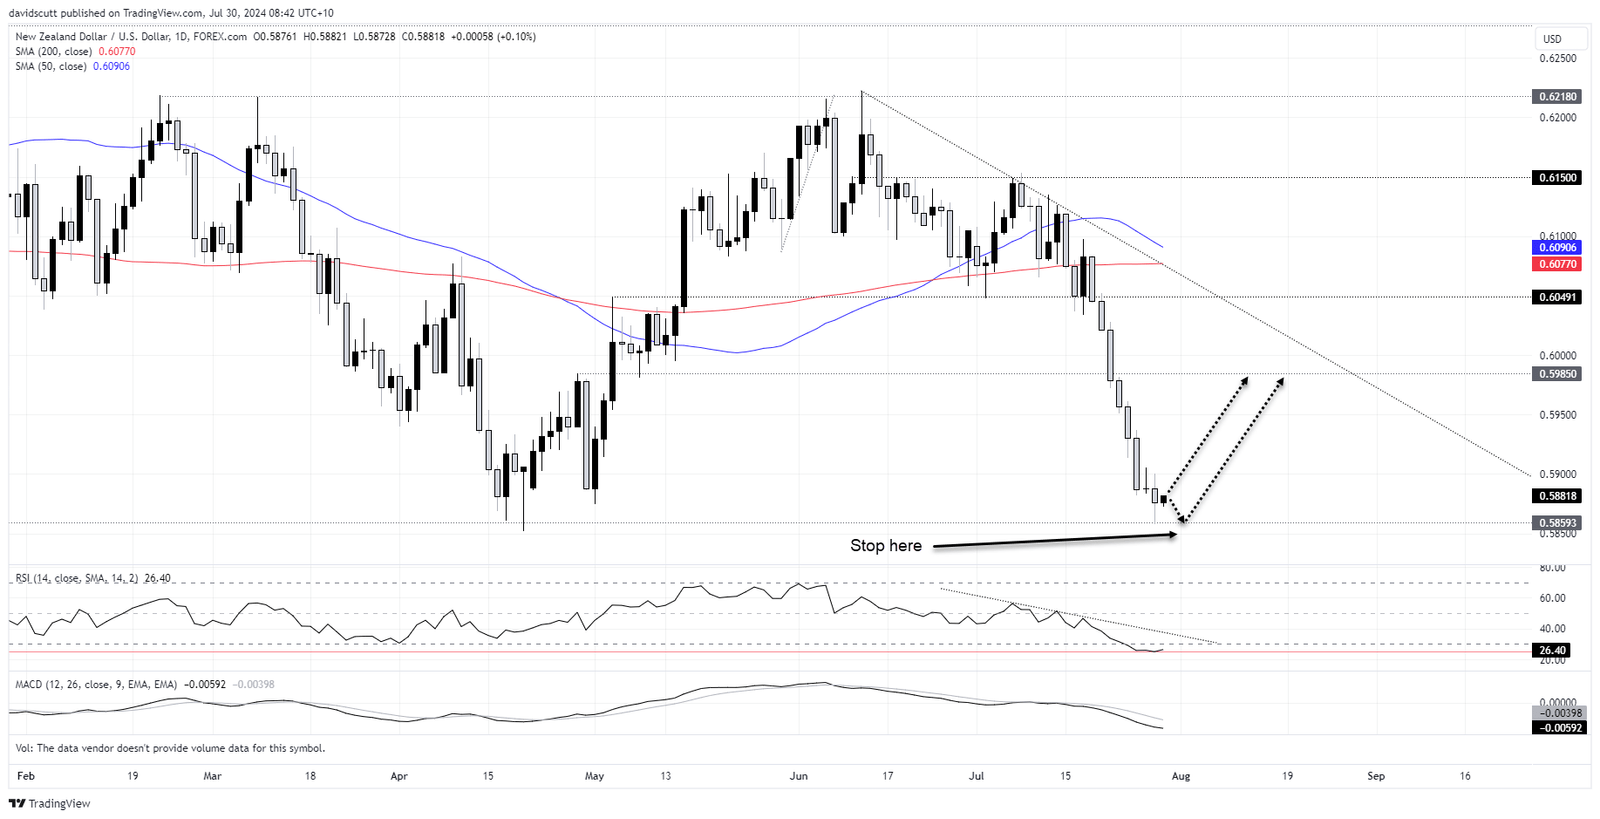Click the volume data vendor notice

(170, 748)
